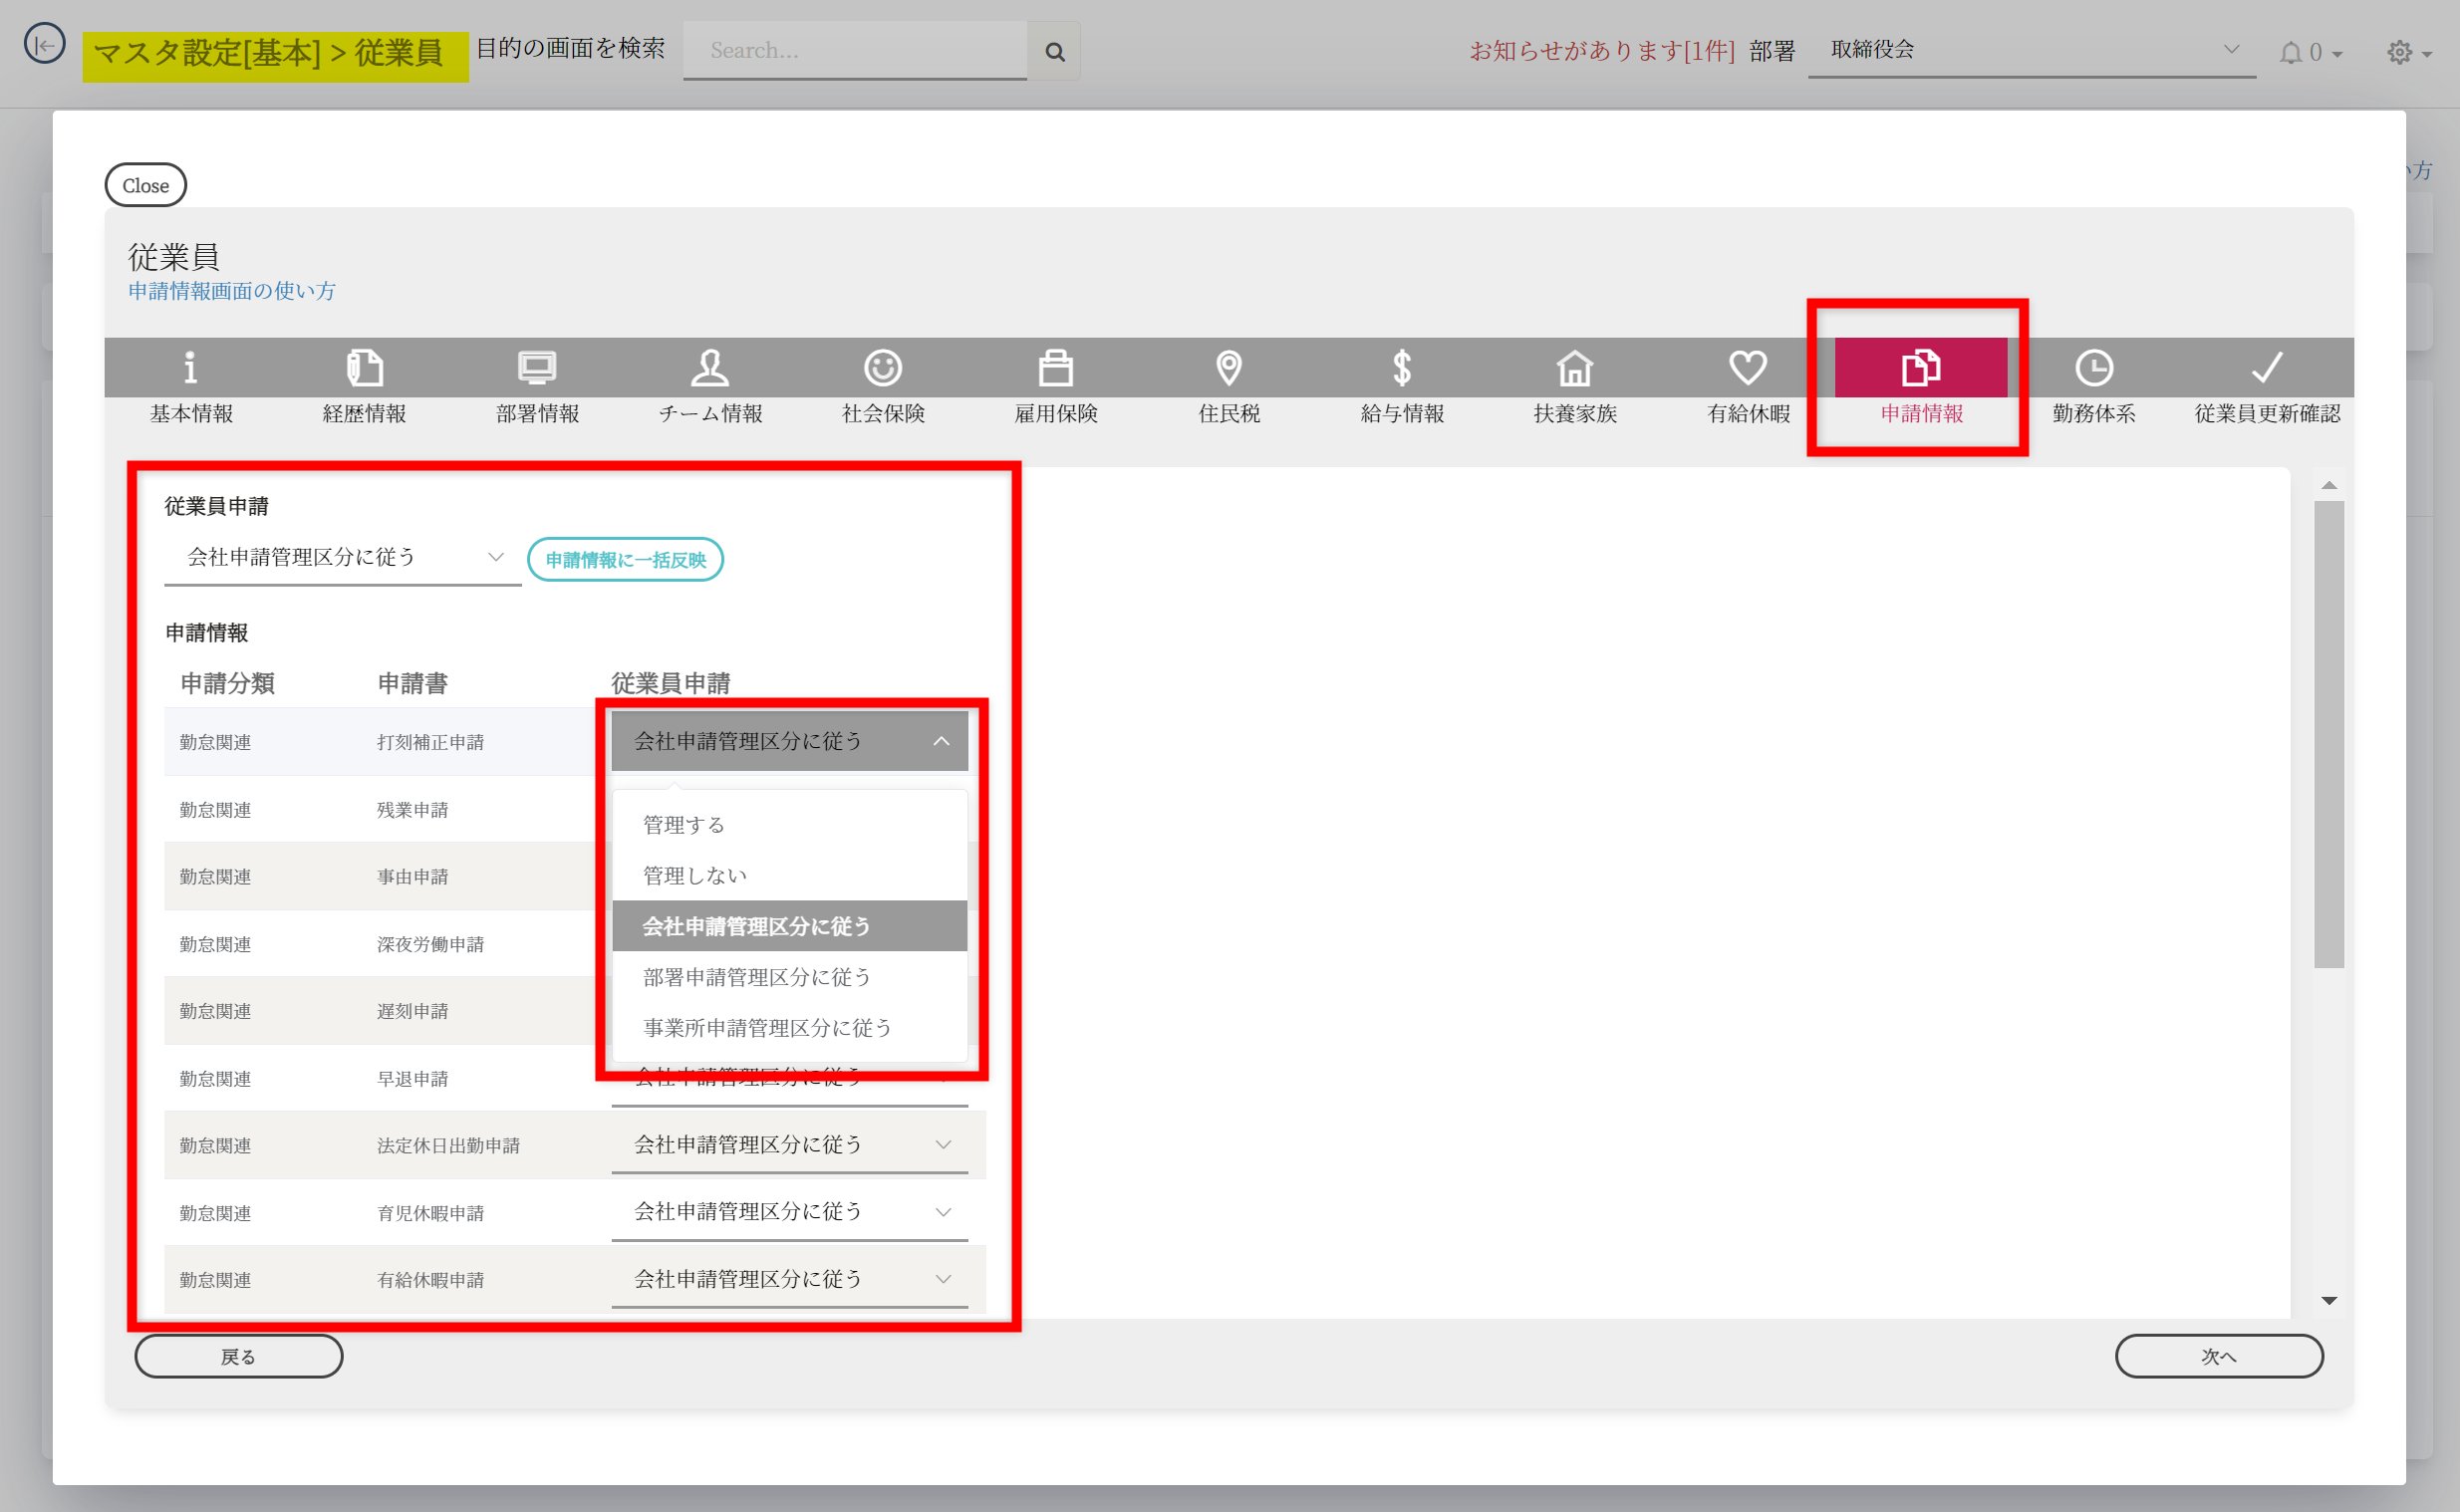Click the 勤務体系 clock icon

click(x=2094, y=368)
